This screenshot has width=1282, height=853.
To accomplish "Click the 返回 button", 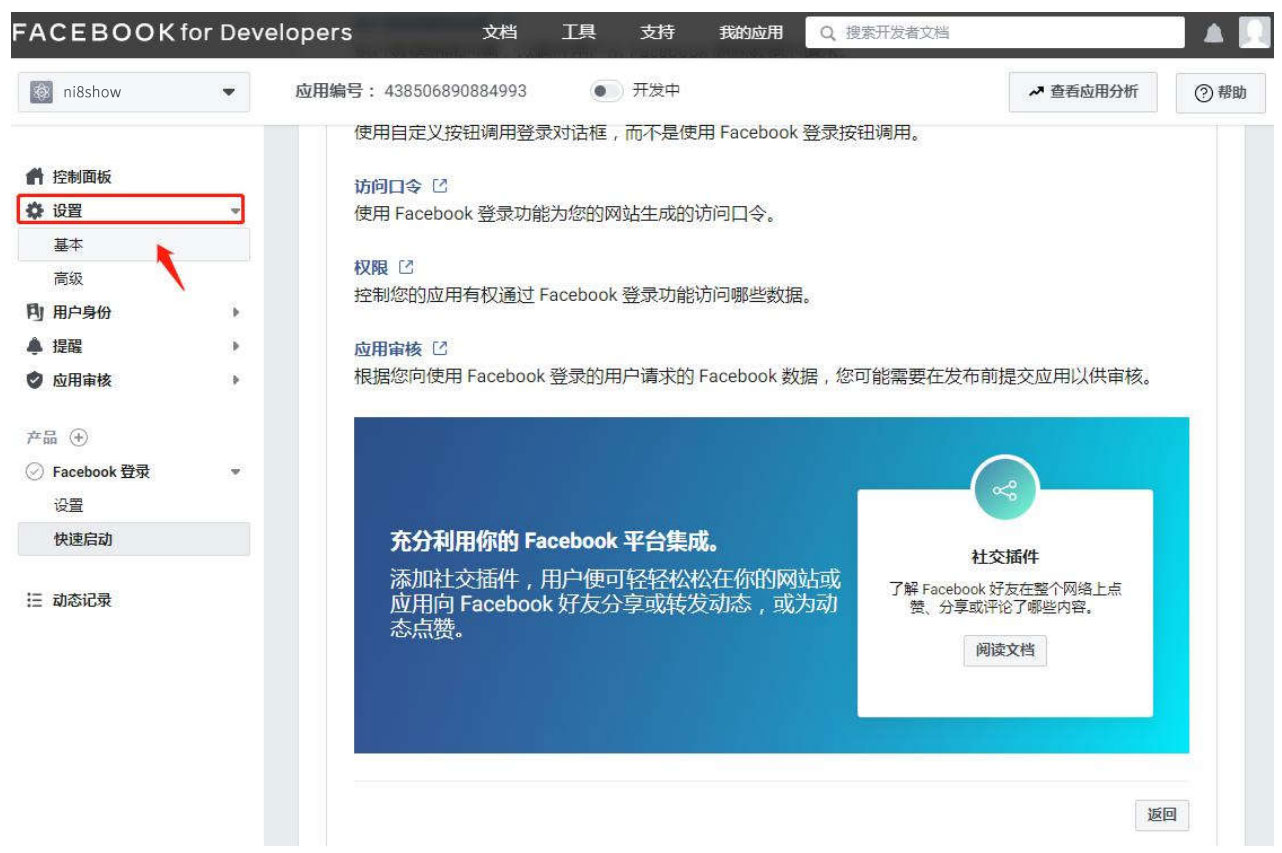I will (x=1161, y=814).
